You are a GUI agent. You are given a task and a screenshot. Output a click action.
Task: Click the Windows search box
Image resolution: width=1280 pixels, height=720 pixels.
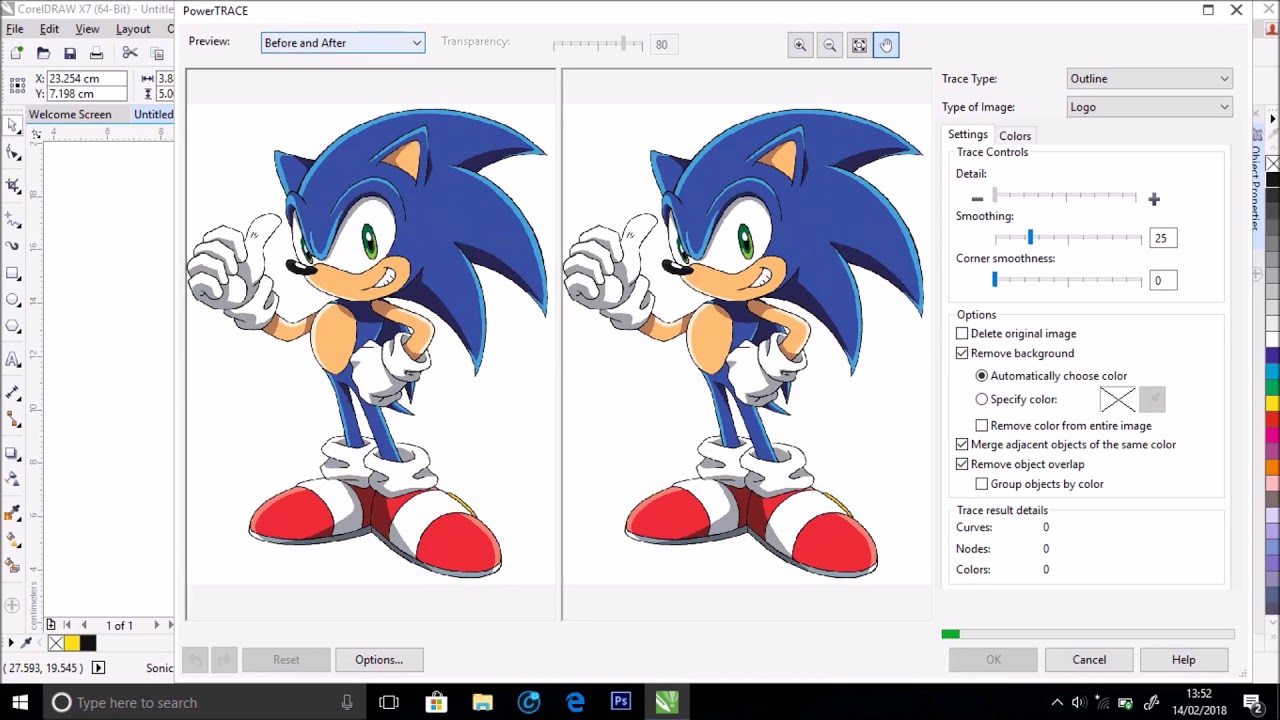(x=205, y=702)
